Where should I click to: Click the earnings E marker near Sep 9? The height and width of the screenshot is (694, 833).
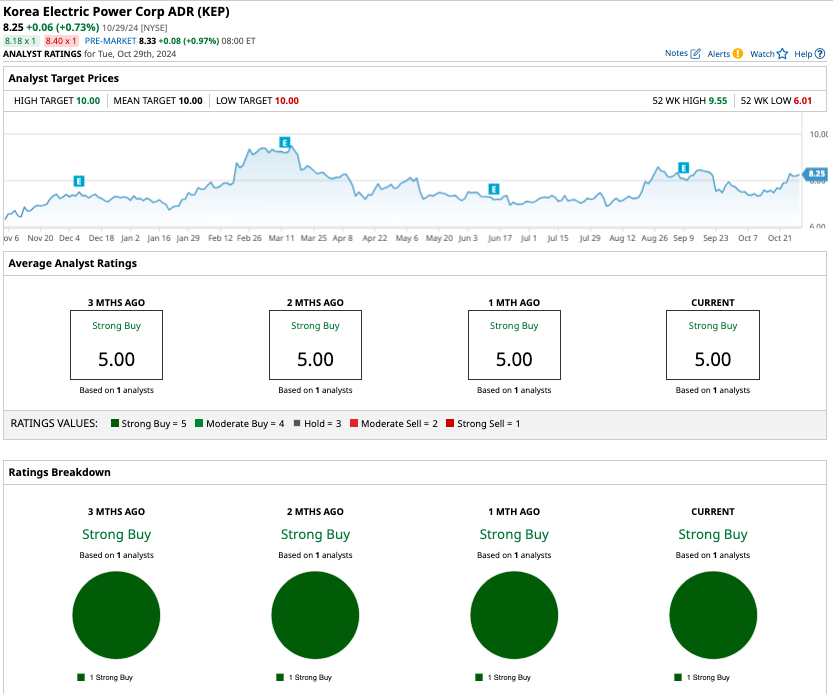coord(684,168)
